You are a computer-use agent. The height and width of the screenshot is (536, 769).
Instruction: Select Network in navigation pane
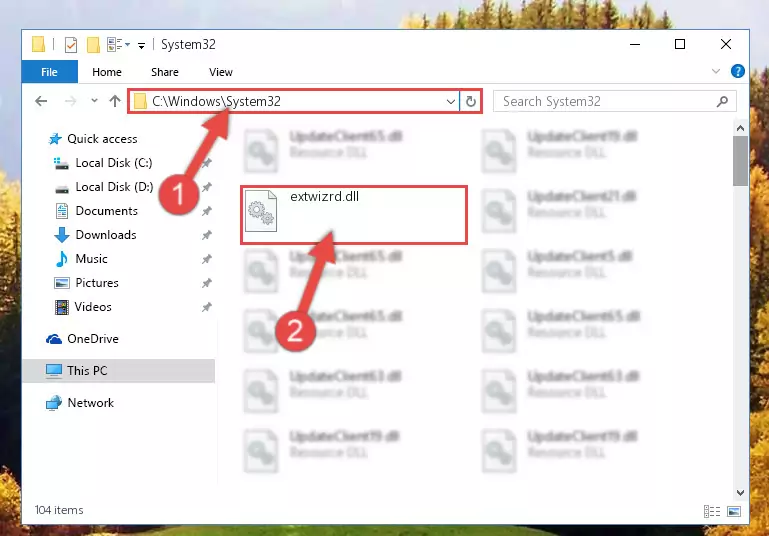pos(90,403)
